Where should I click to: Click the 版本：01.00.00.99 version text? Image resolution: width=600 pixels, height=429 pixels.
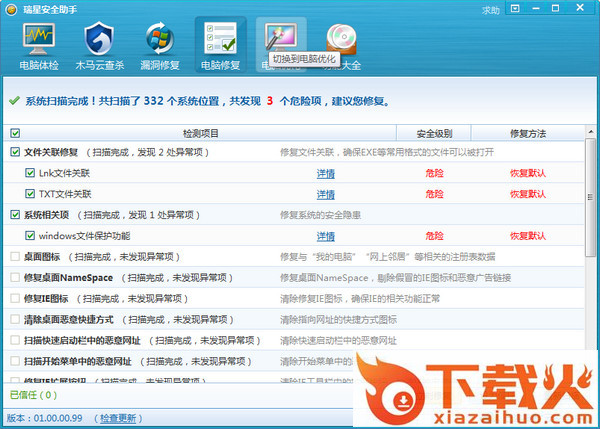pyautogui.click(x=45, y=418)
